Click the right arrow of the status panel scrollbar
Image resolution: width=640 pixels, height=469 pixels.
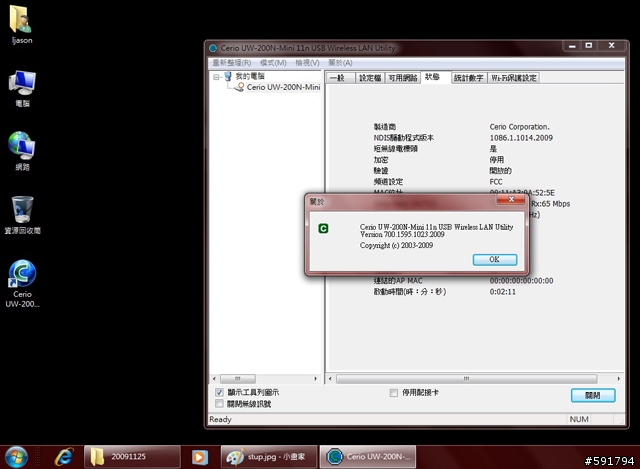click(x=619, y=379)
